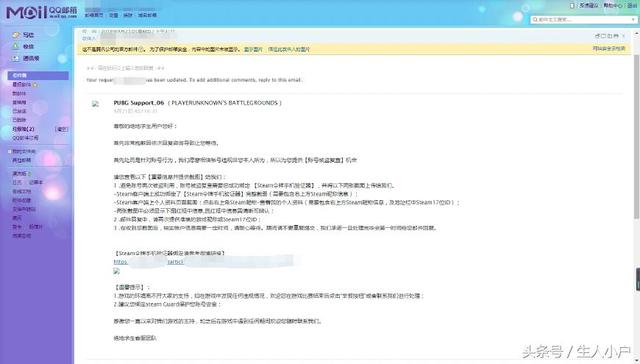
Task: Open the 漂流瓶 drift bottle item
Action: pos(19,173)
